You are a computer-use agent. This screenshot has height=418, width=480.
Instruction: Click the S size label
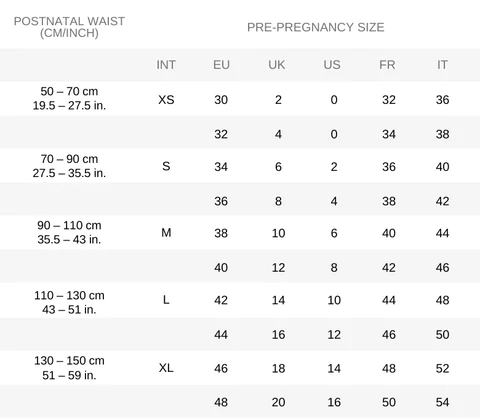click(166, 166)
